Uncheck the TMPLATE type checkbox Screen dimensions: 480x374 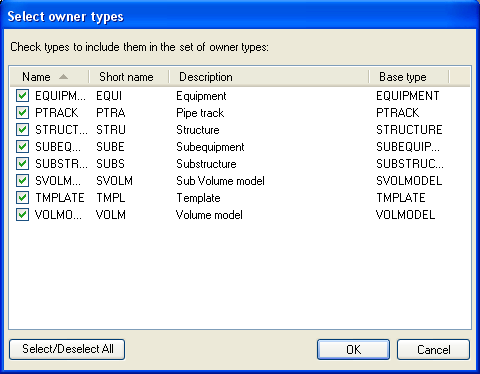(x=22, y=198)
